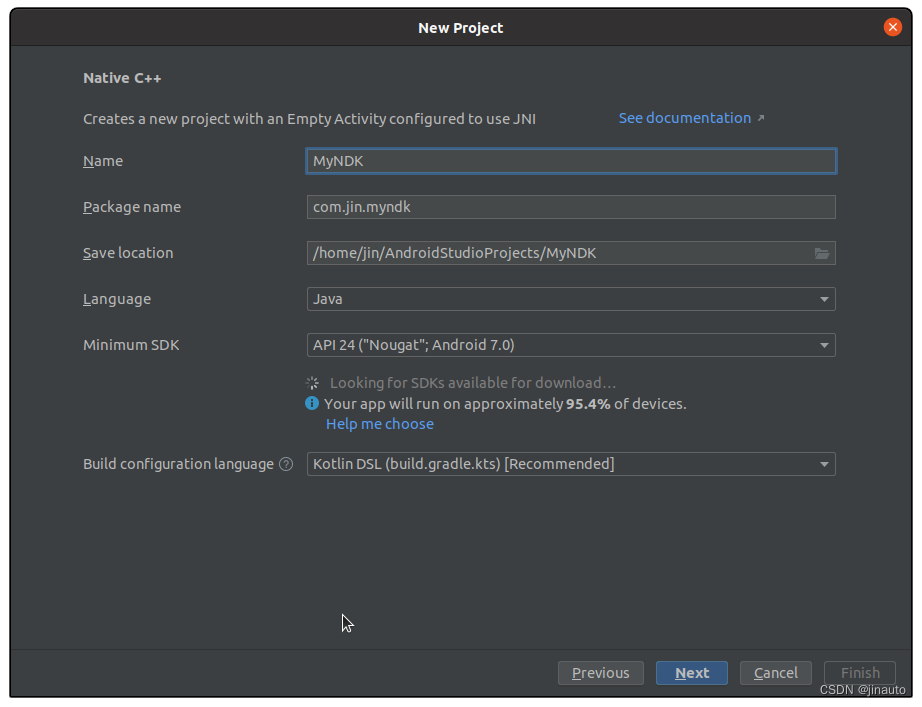Close the New Project dialog
This screenshot has height=707, width=922.
click(893, 27)
